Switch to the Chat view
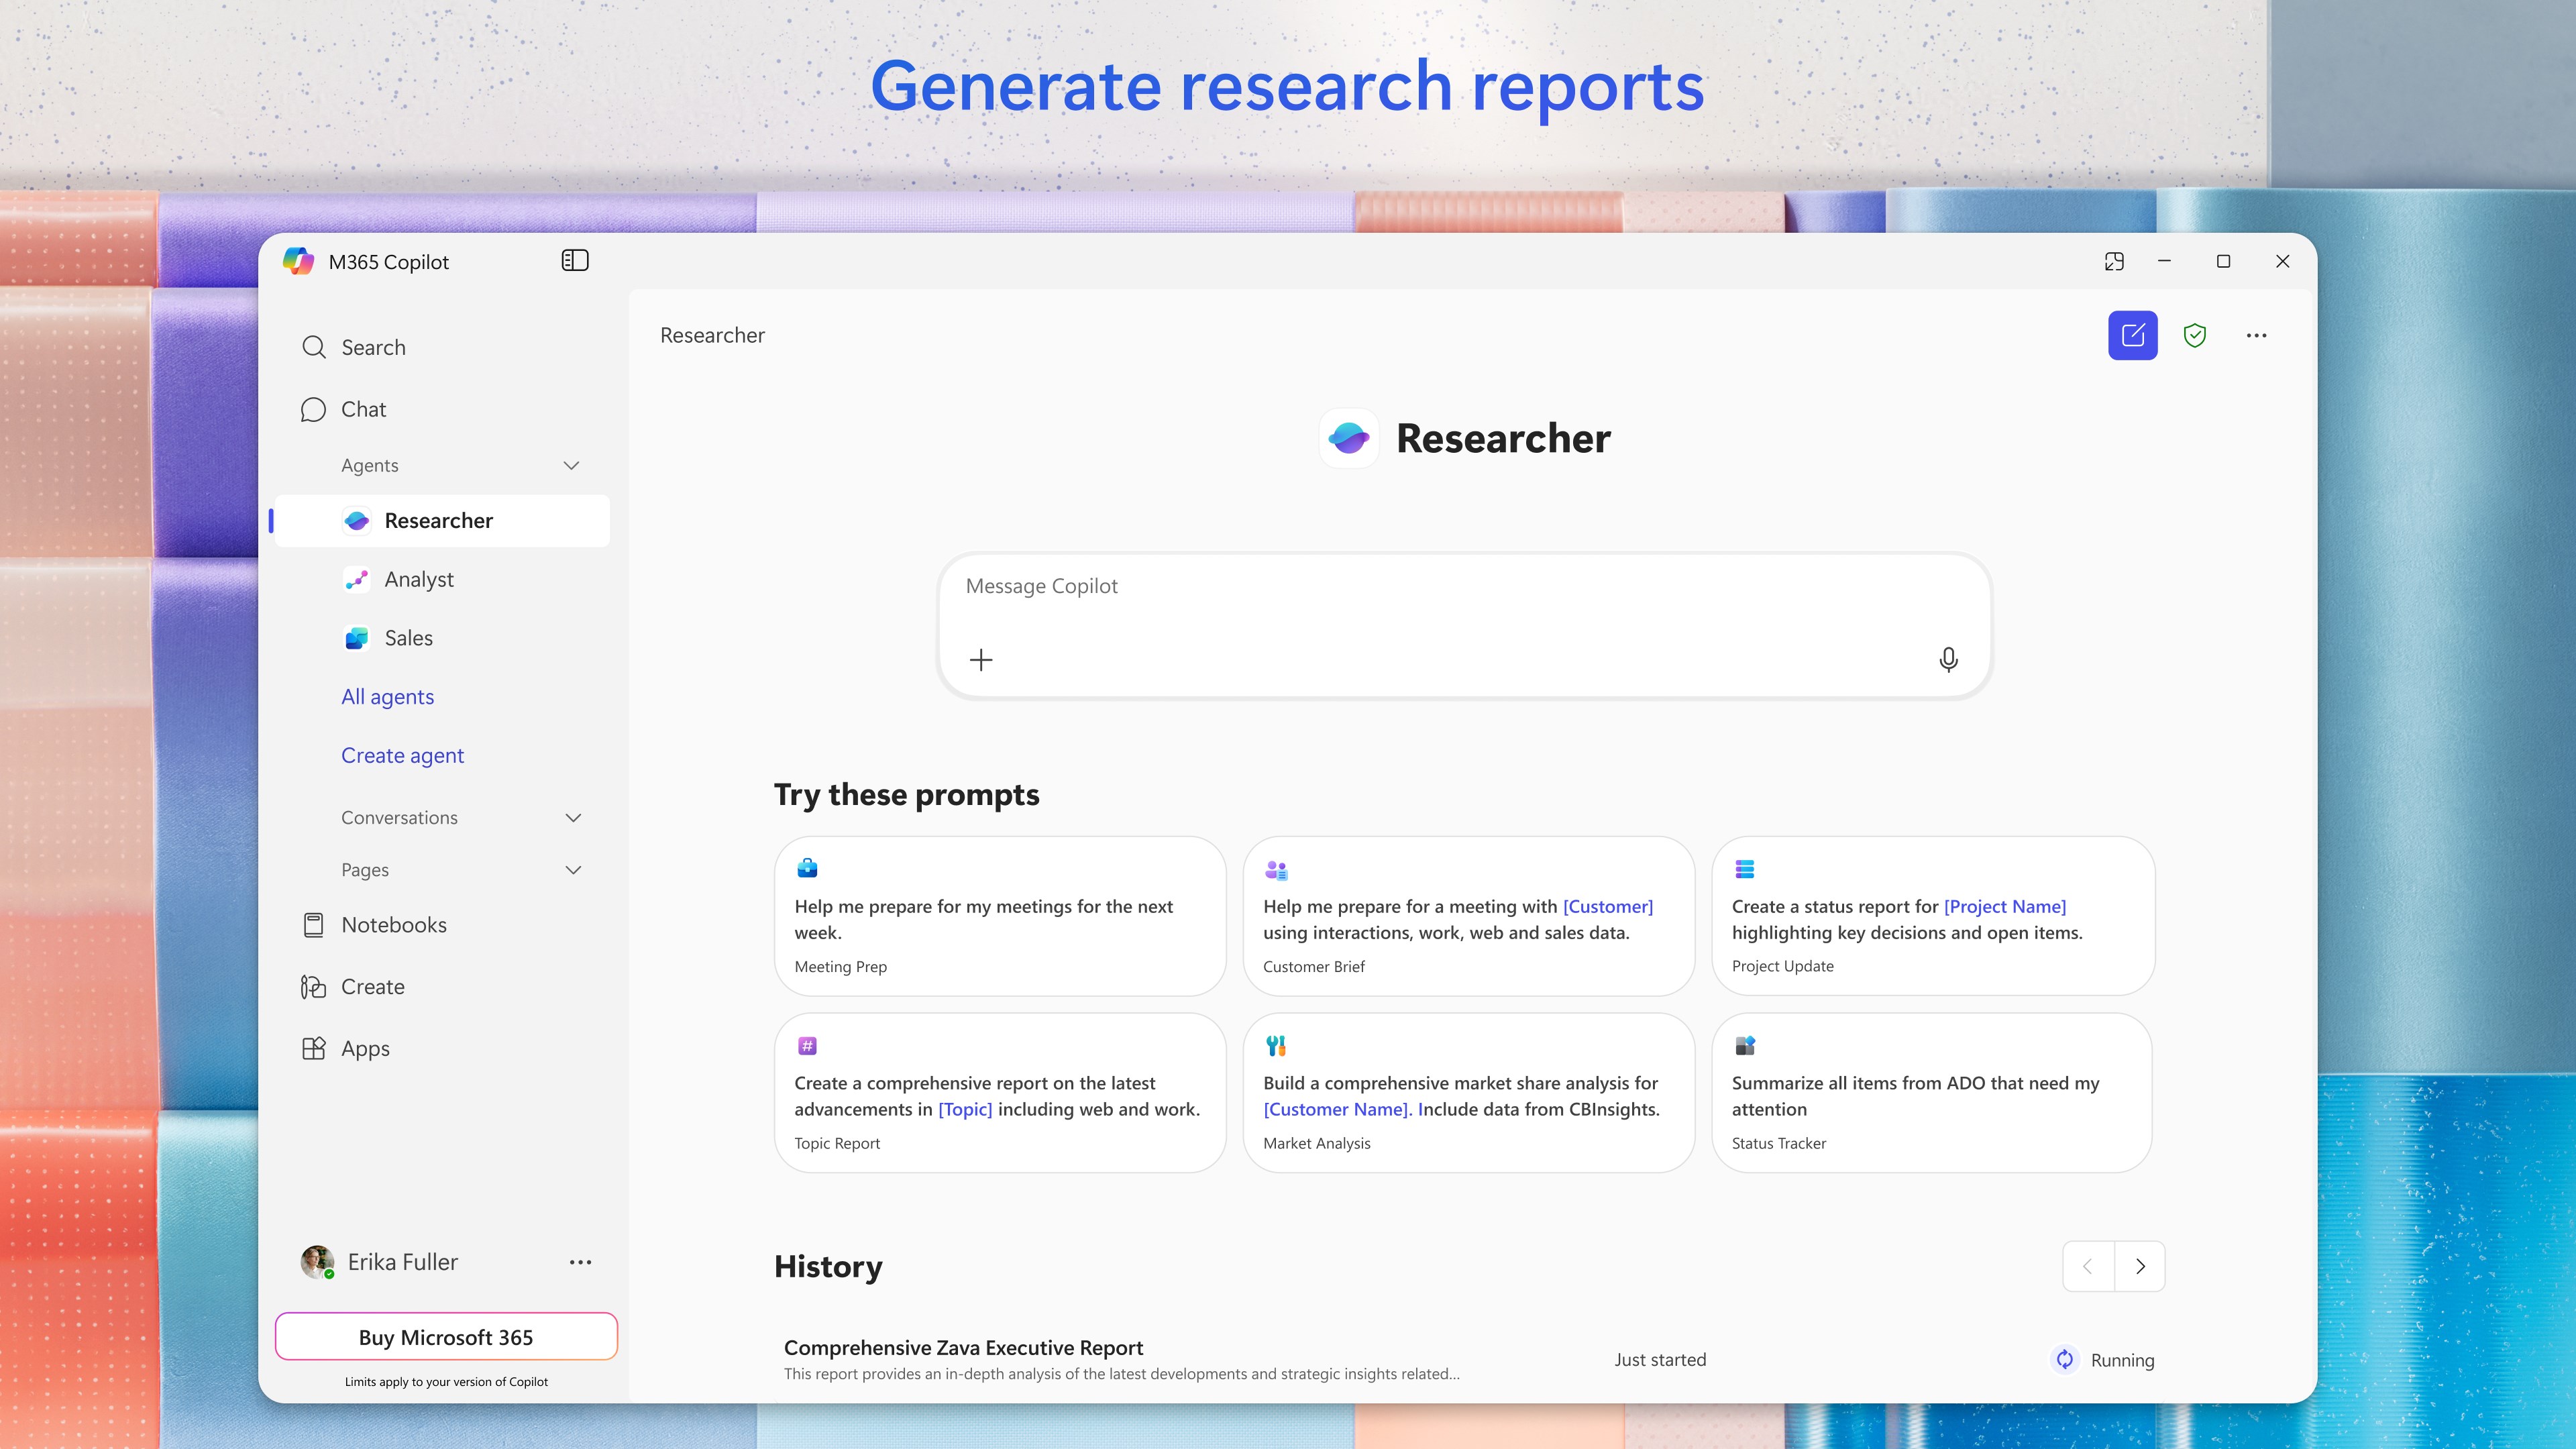 363,409
